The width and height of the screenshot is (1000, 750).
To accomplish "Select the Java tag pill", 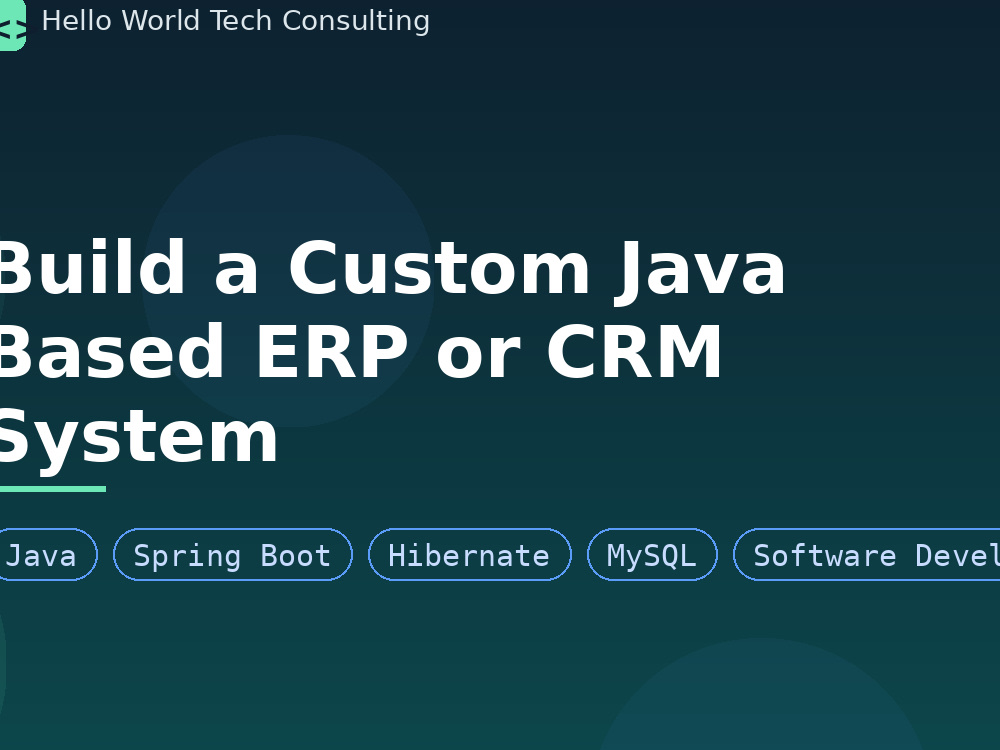I will (x=47, y=555).
